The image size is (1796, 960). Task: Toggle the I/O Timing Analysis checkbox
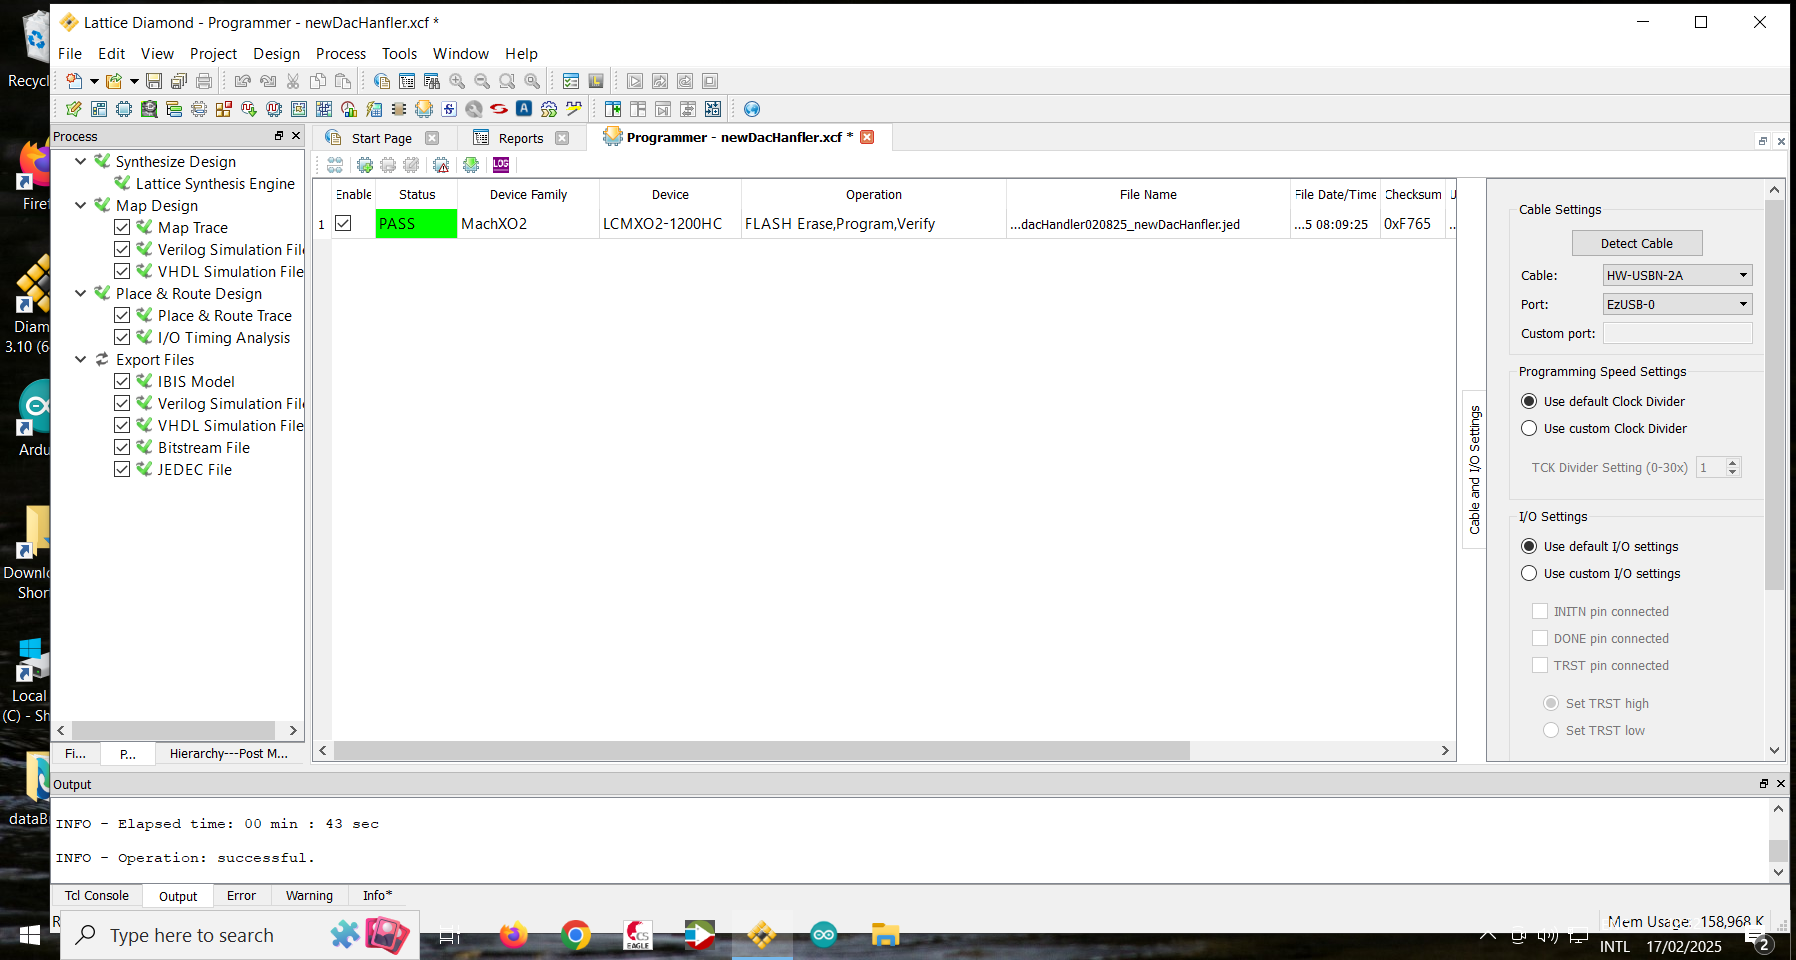122,337
